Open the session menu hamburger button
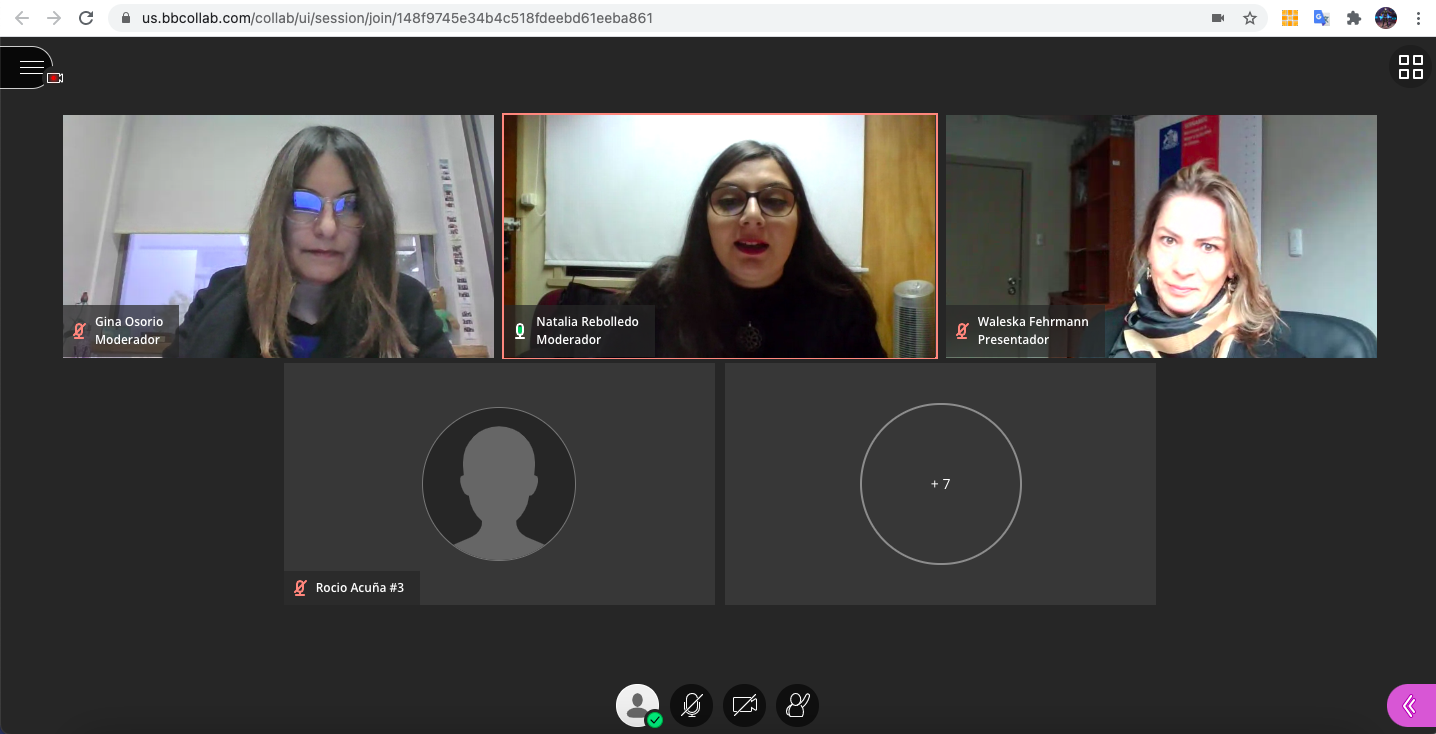Screen dimensions: 1436x734 [30, 67]
